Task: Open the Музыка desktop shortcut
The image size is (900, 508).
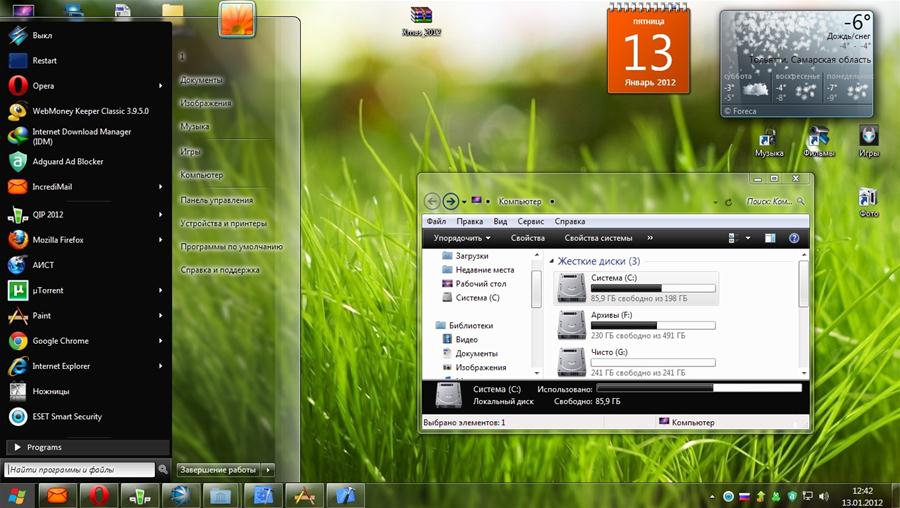Action: pos(768,140)
